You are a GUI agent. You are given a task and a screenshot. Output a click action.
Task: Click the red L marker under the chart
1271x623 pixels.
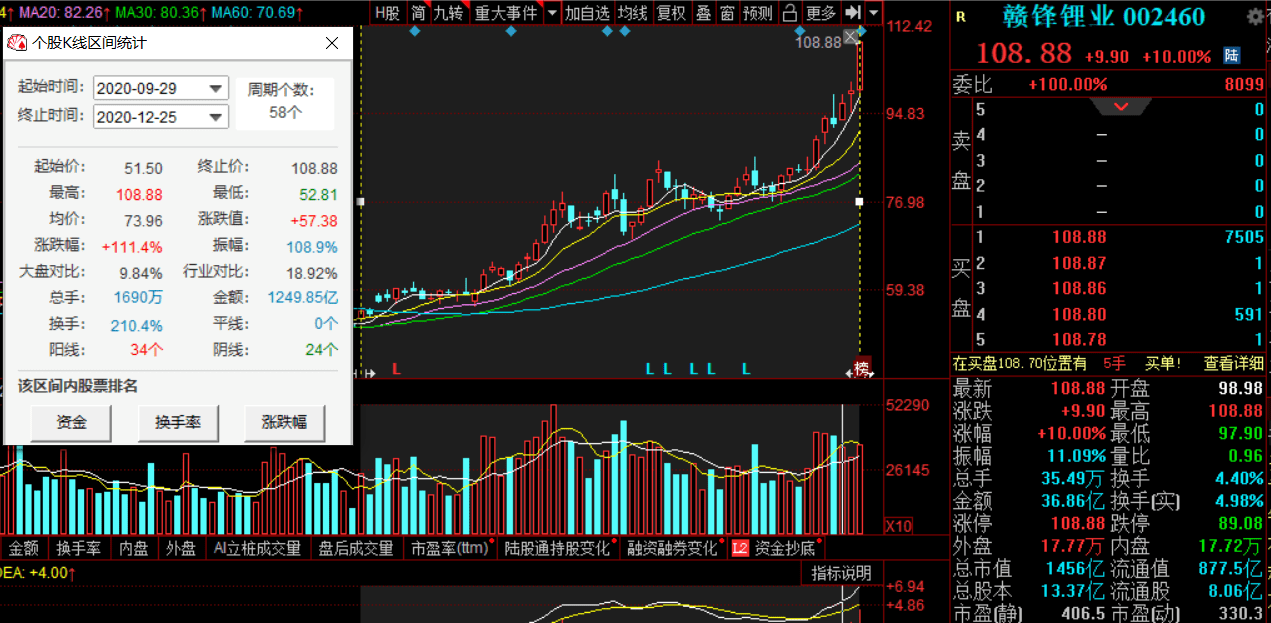(396, 368)
